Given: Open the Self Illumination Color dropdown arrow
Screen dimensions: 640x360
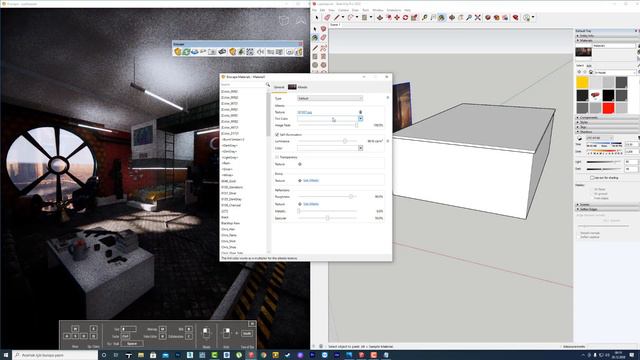Looking at the screenshot, I should coord(360,148).
